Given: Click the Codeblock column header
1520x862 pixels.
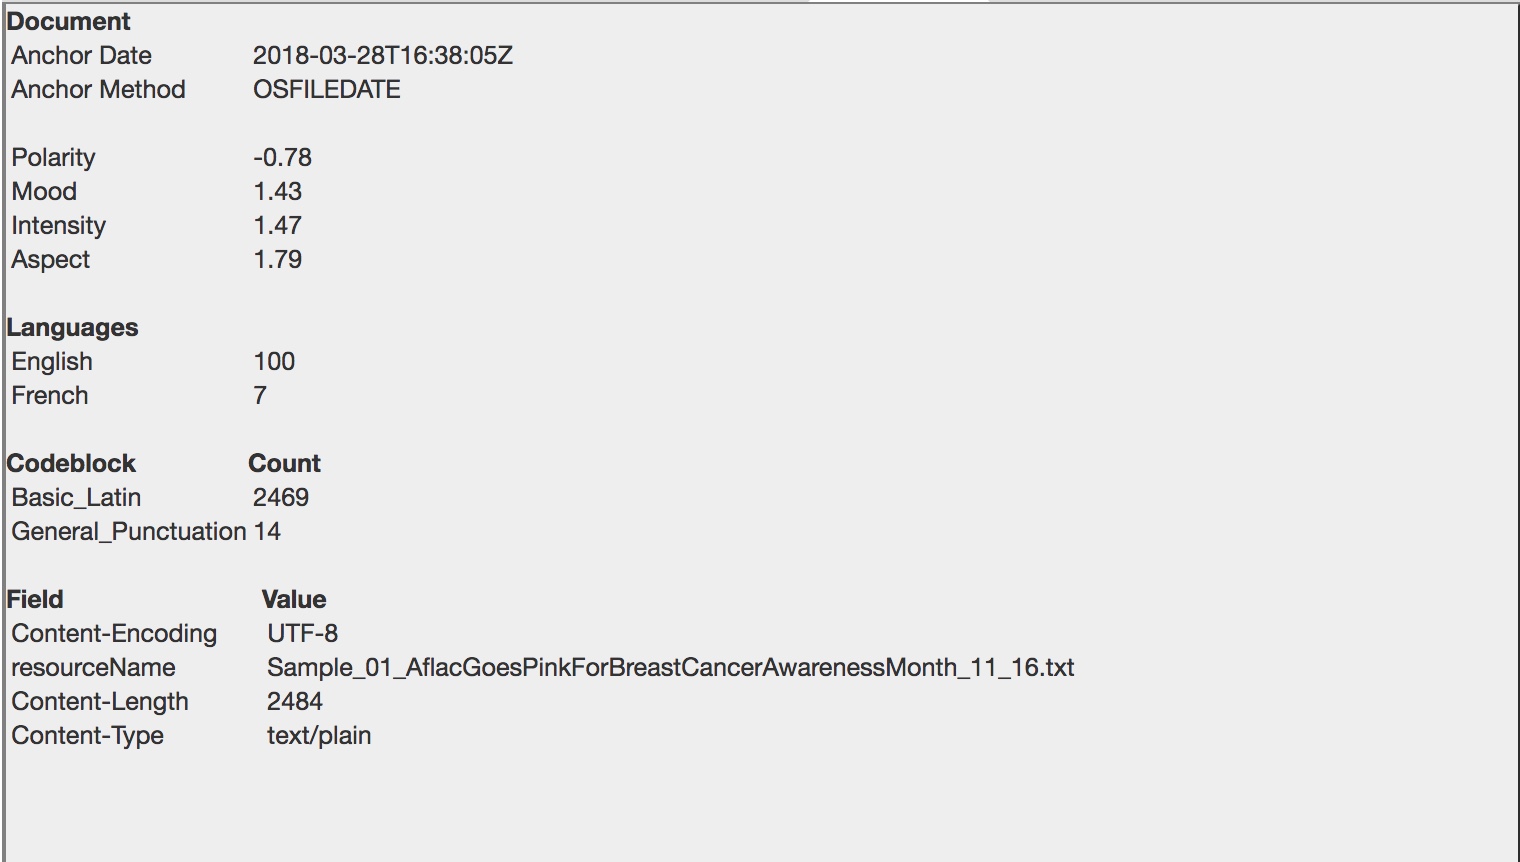Looking at the screenshot, I should tap(71, 463).
